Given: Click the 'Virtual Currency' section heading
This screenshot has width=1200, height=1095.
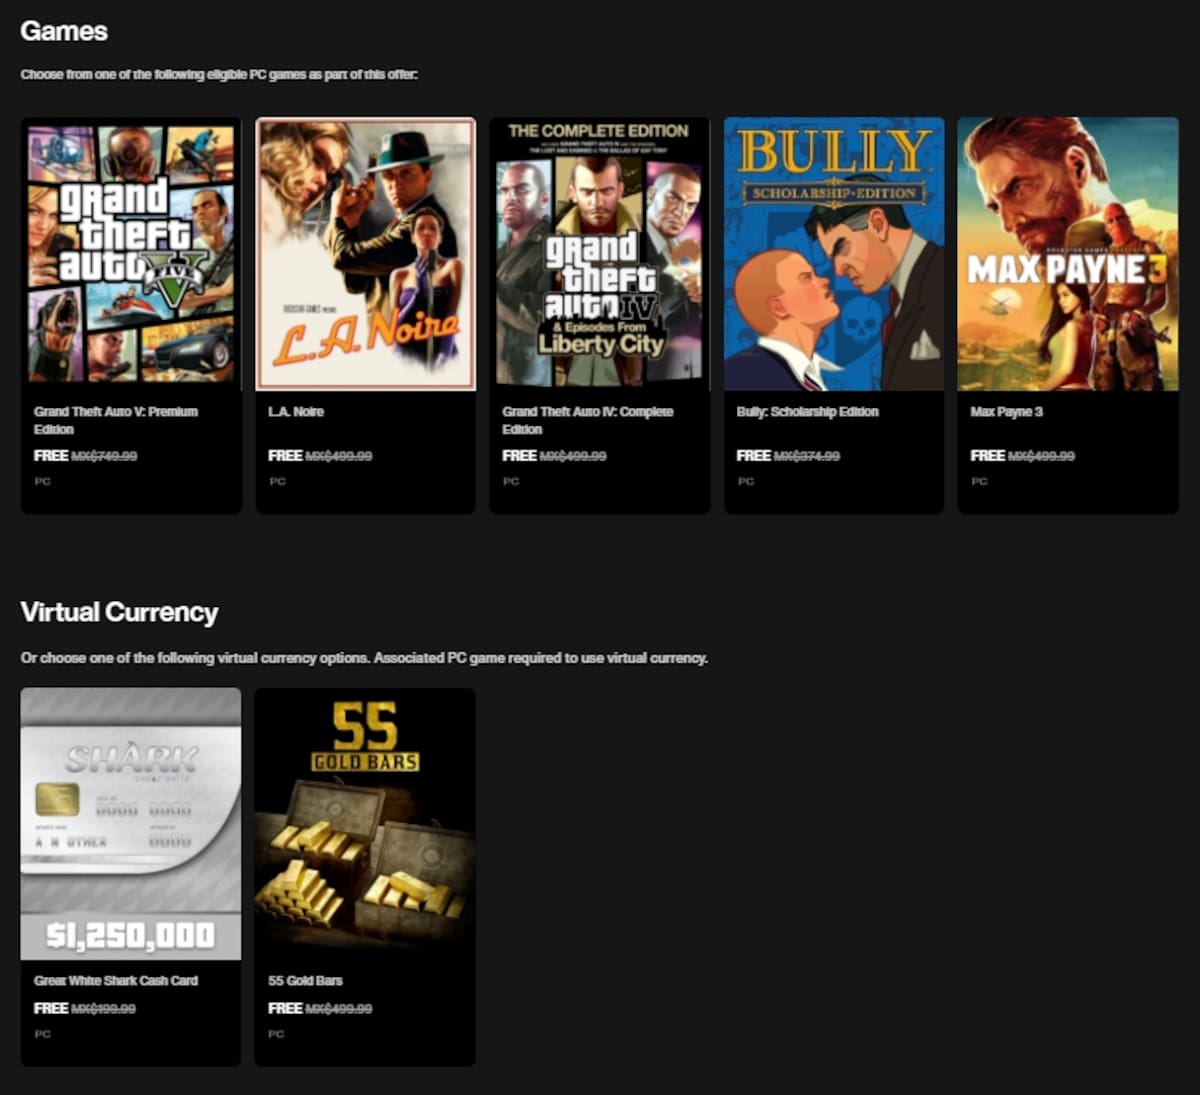Looking at the screenshot, I should pos(119,612).
